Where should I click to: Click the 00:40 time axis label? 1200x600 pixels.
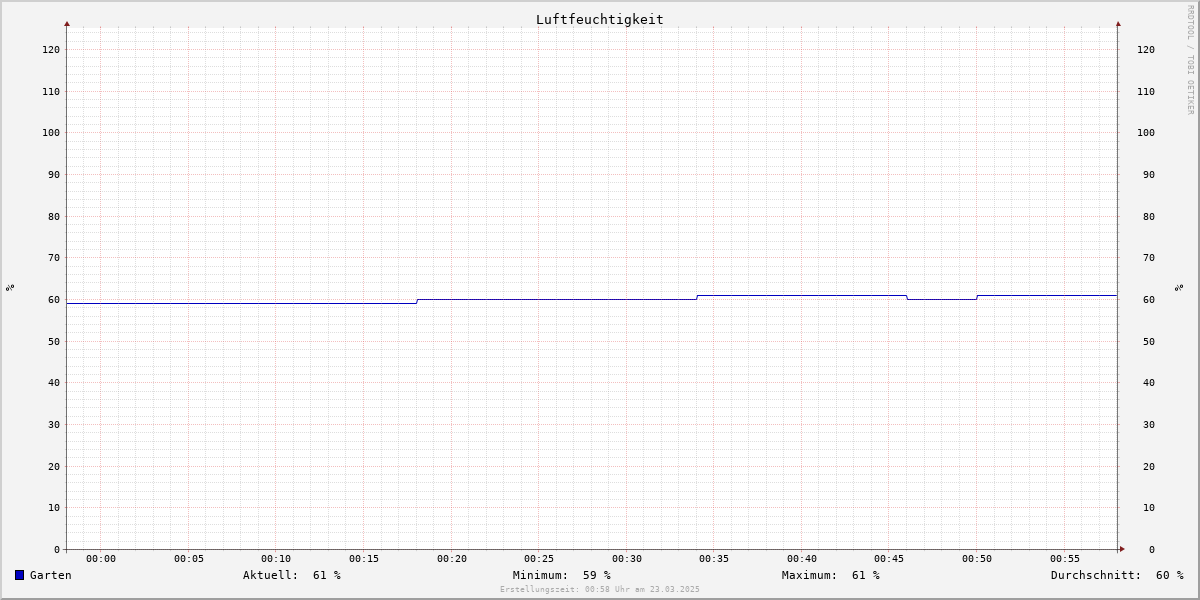(x=802, y=558)
